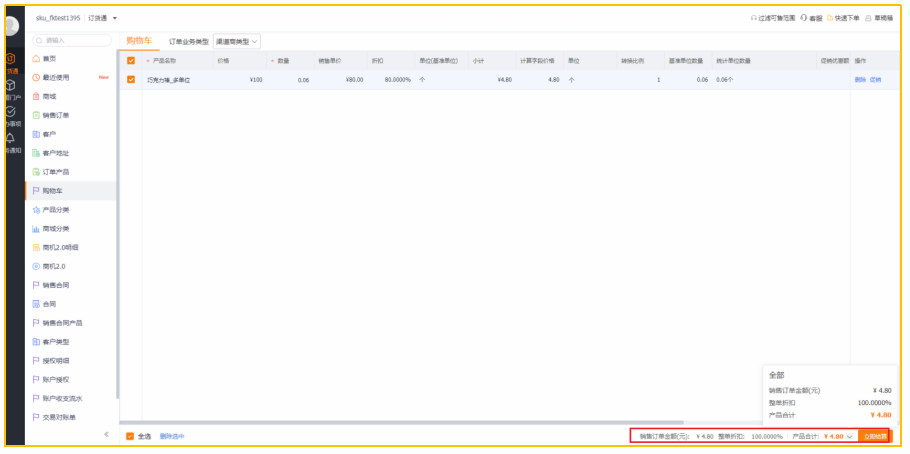Click the 数量 column header

tap(290, 60)
